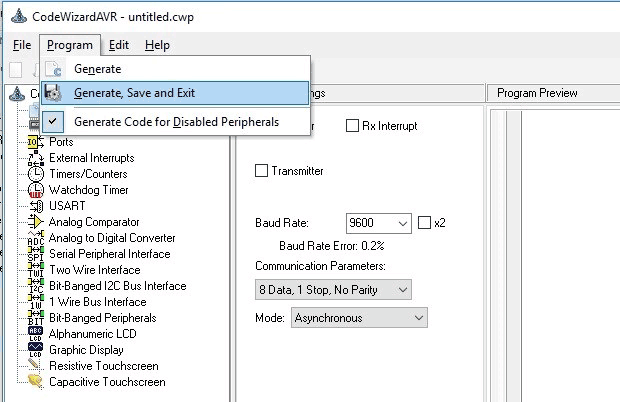Image resolution: width=620 pixels, height=402 pixels.
Task: Click the Two Wire Interface icon
Action: (36, 270)
